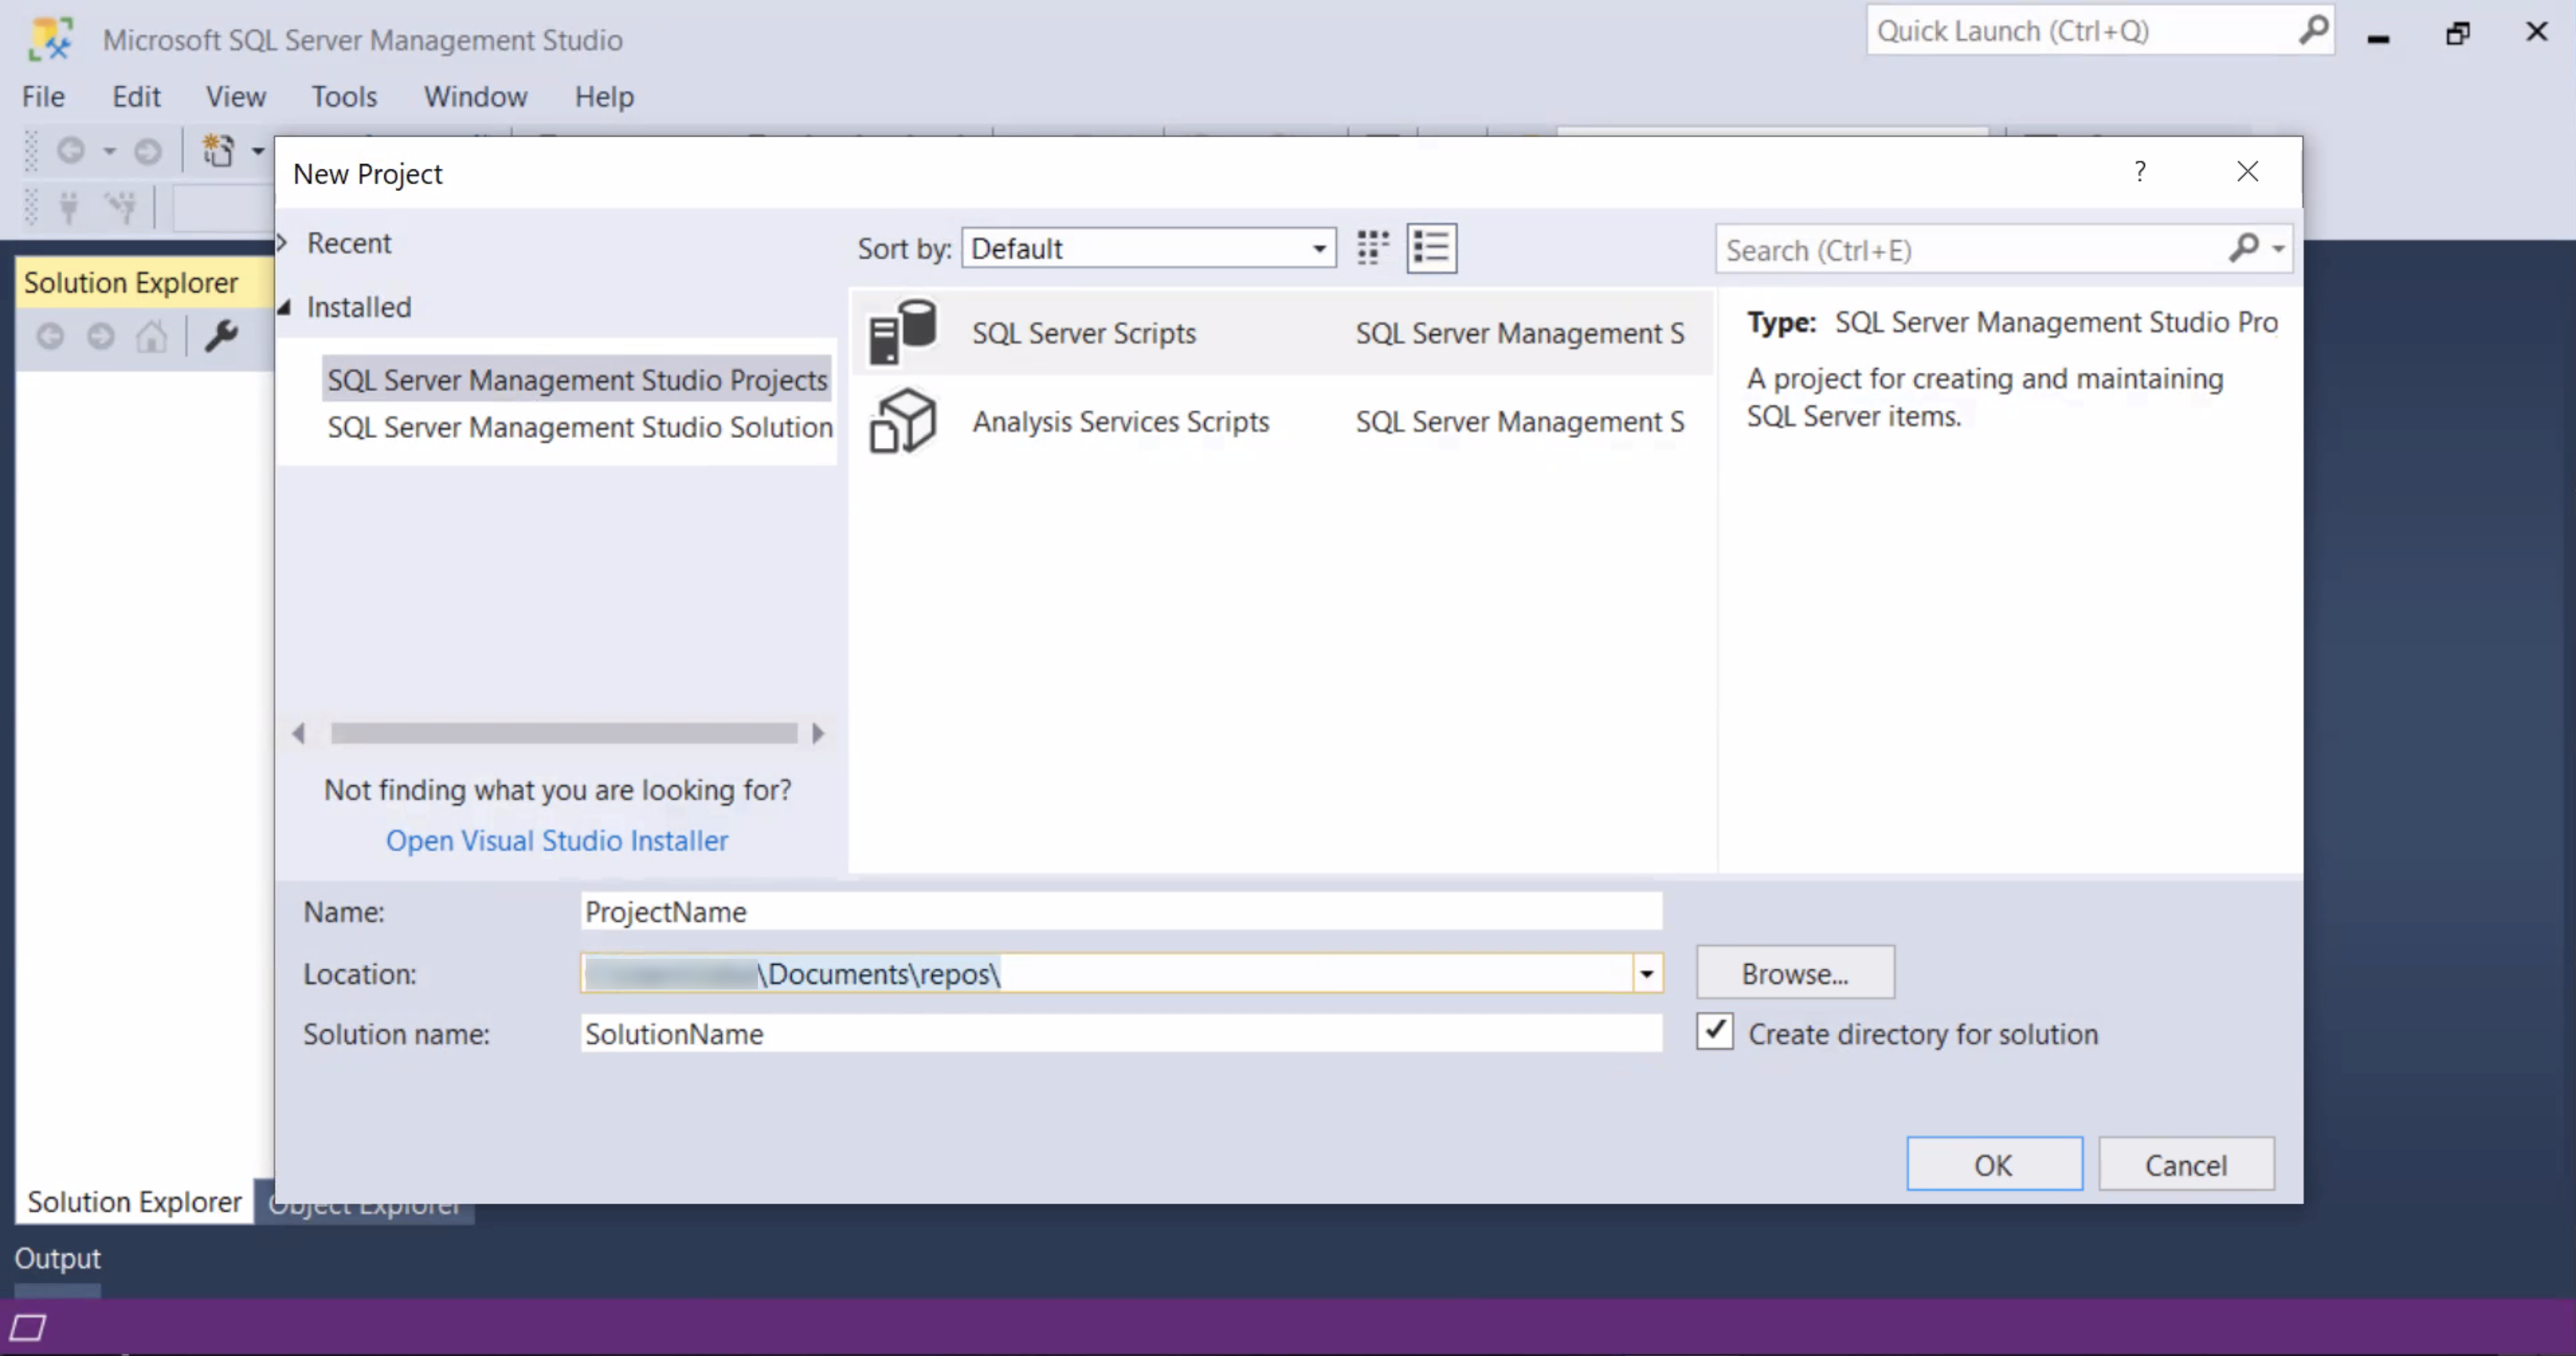Screen dimensions: 2576x1356
Task: Click the Analysis Services Scripts cube icon
Action: (902, 421)
